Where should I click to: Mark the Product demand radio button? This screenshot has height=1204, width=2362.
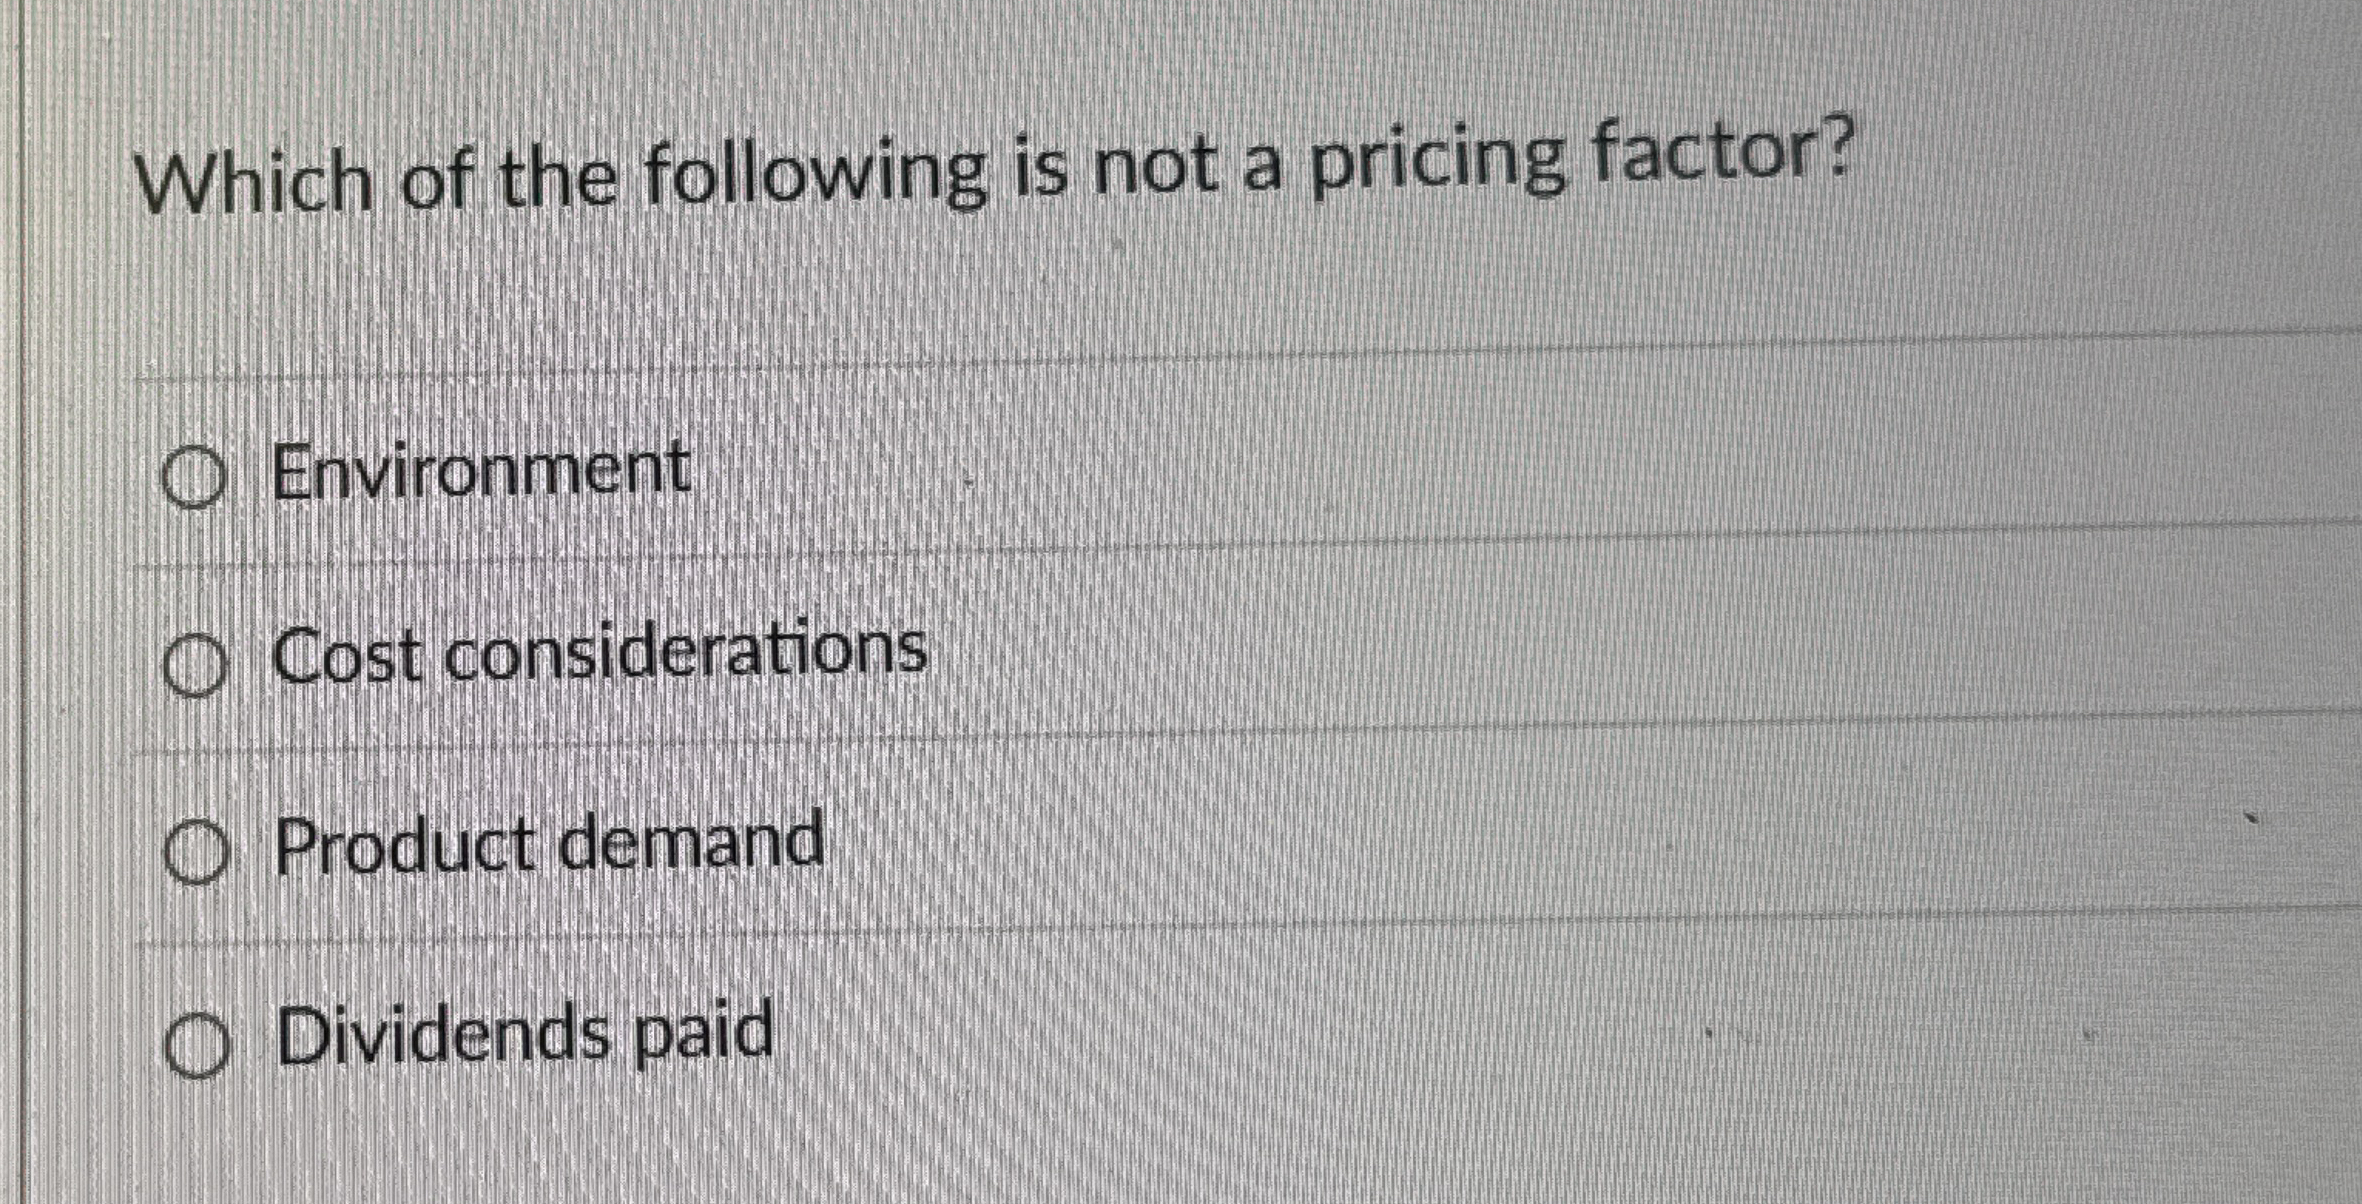click(196, 853)
